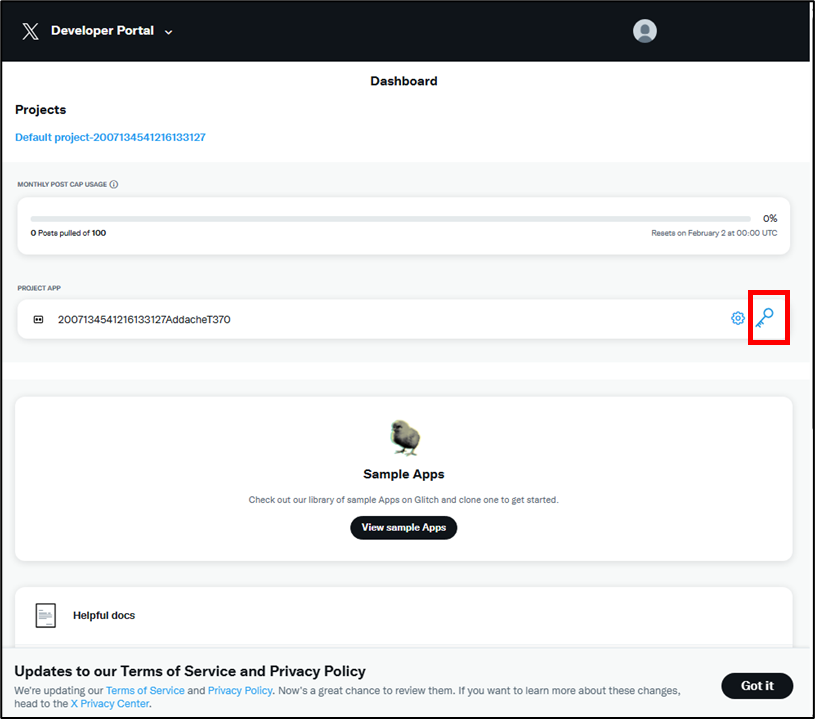Open app settings with the gear icon

(738, 318)
